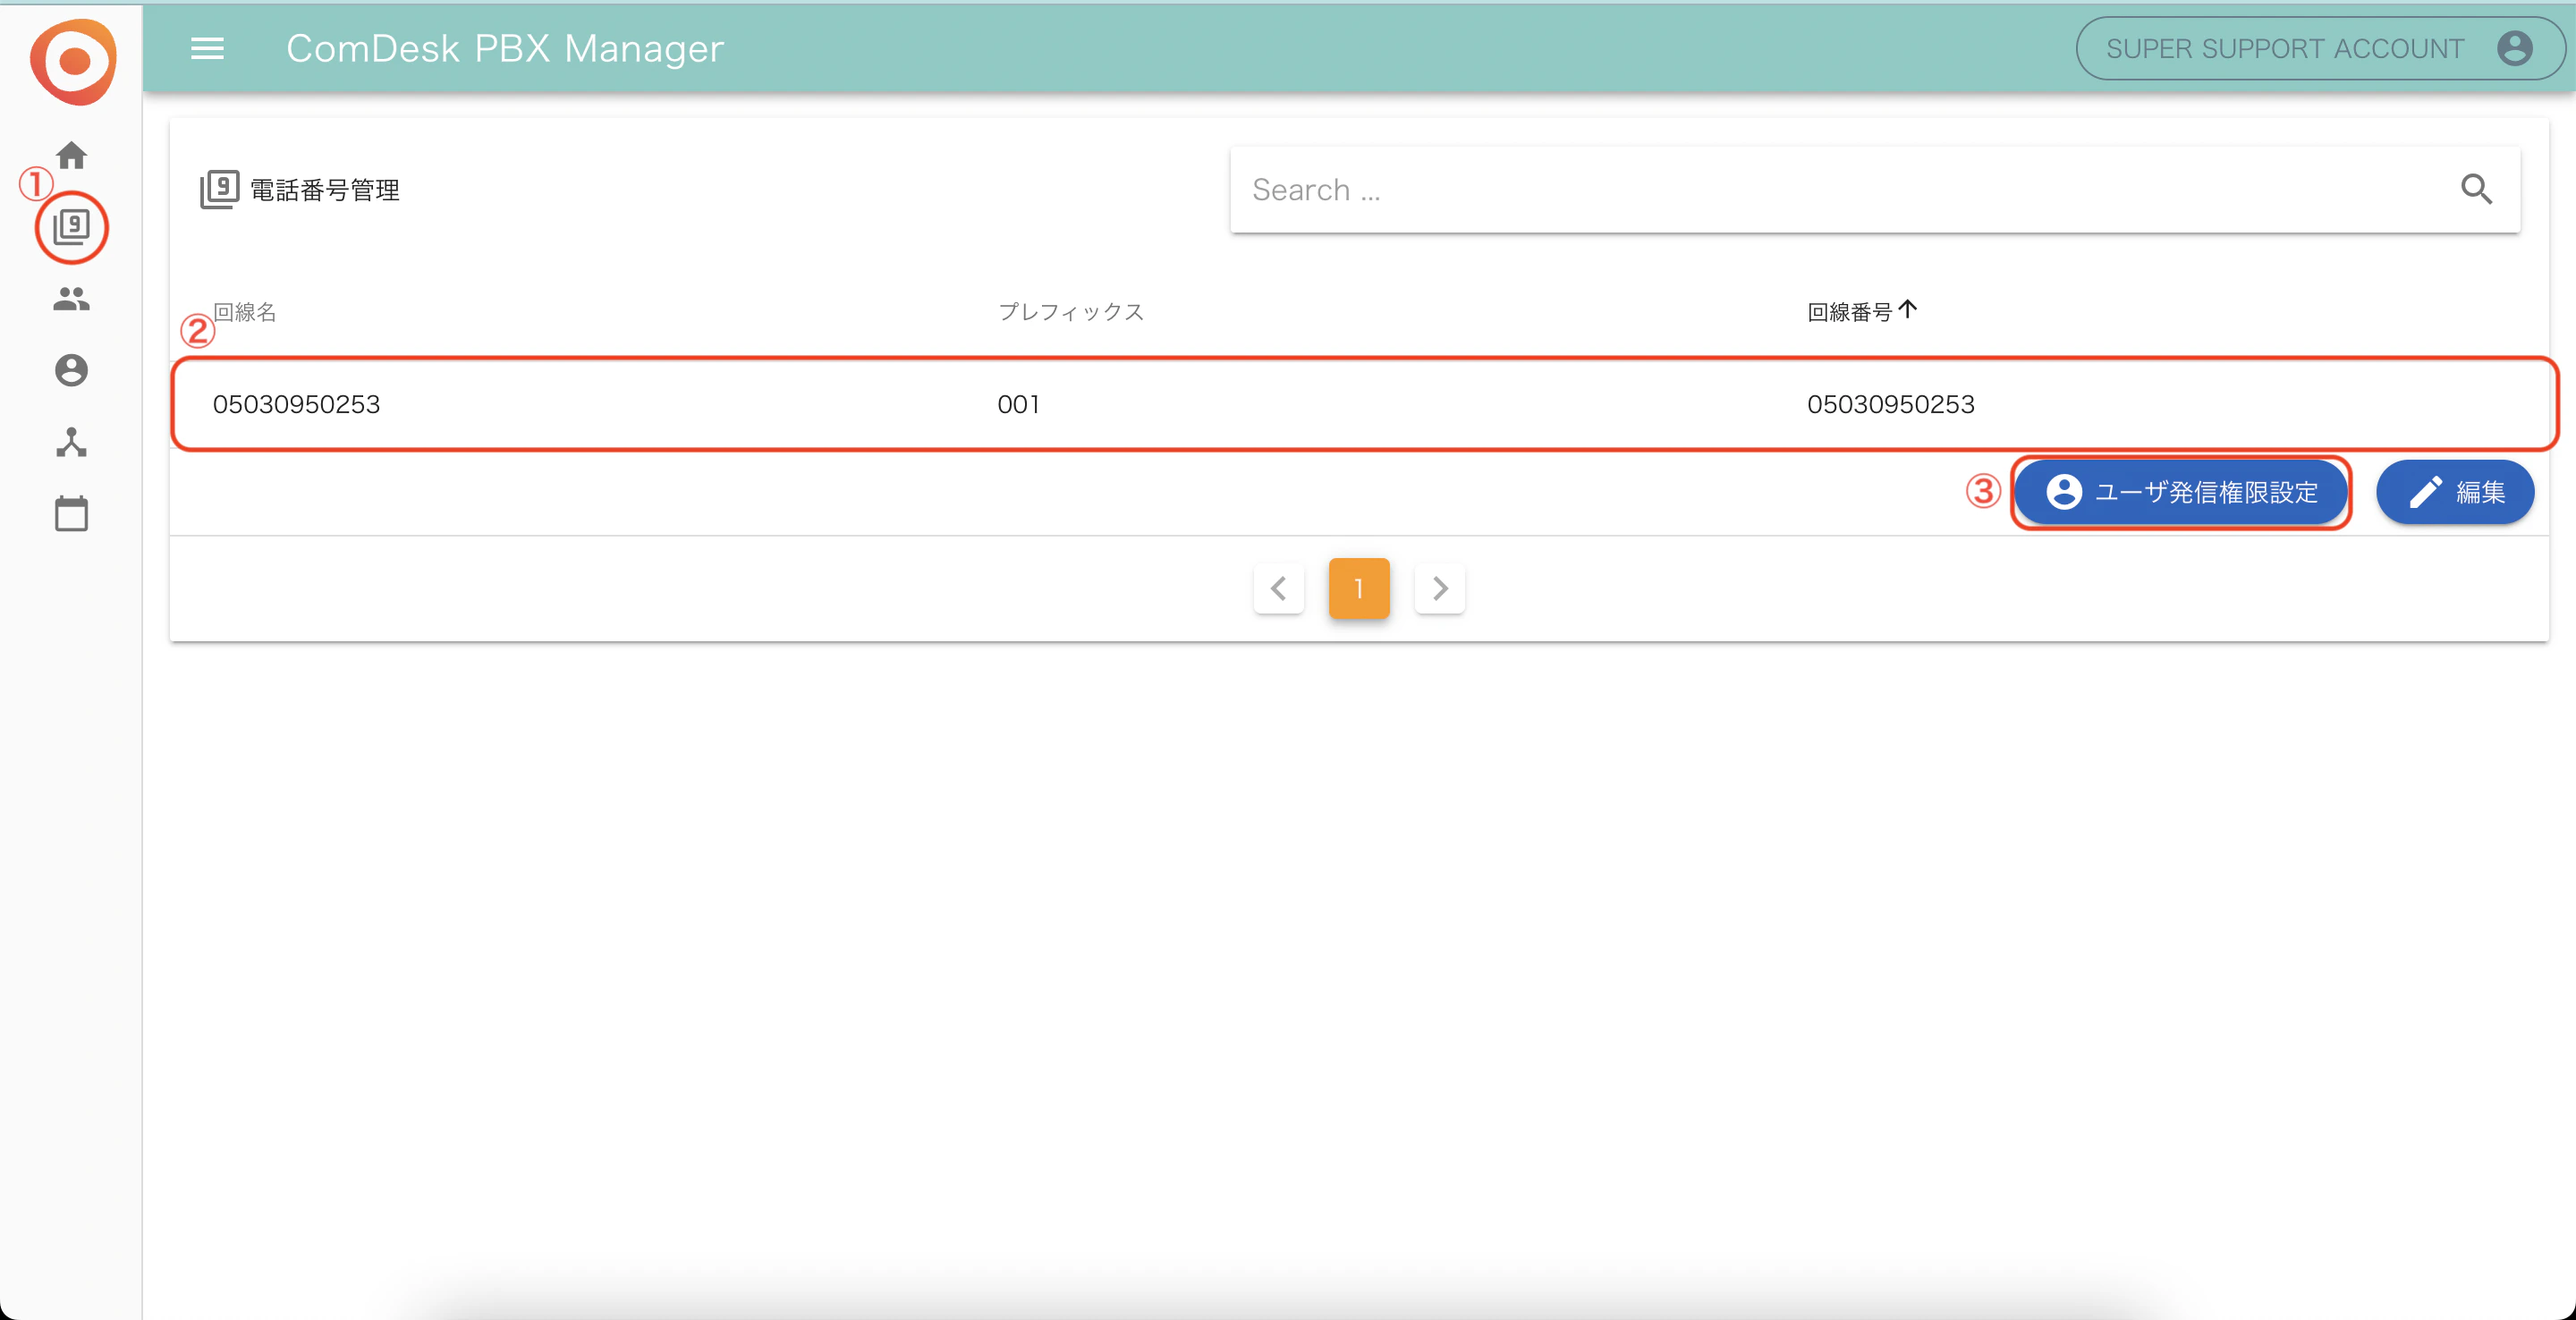Open the hamburger navigation menu
Image resolution: width=2576 pixels, height=1320 pixels.
tap(207, 48)
